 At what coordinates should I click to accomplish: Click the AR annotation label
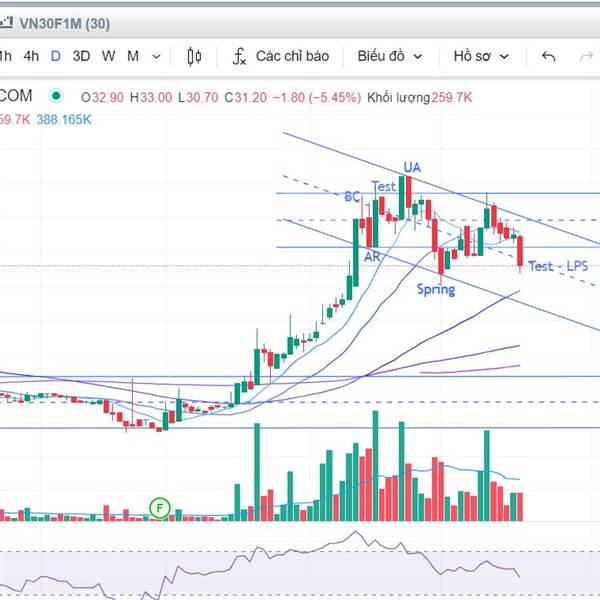(372, 257)
